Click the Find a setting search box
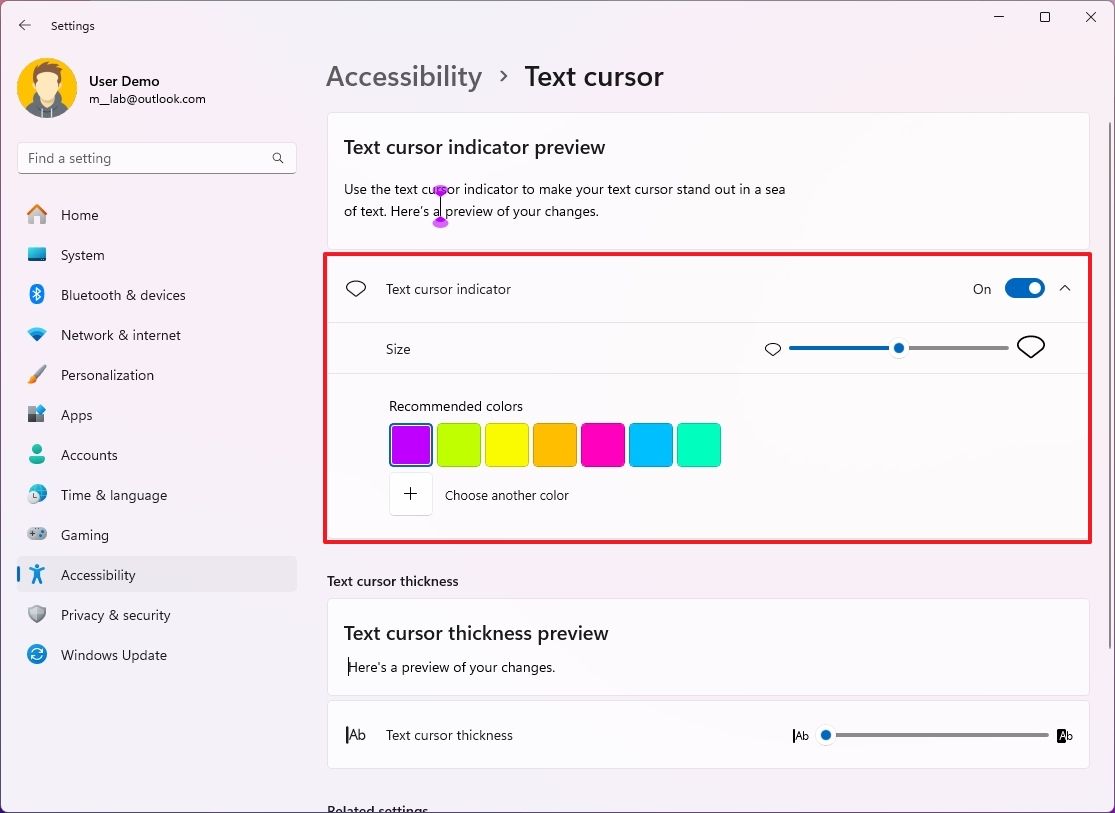Viewport: 1115px width, 813px height. coord(156,158)
